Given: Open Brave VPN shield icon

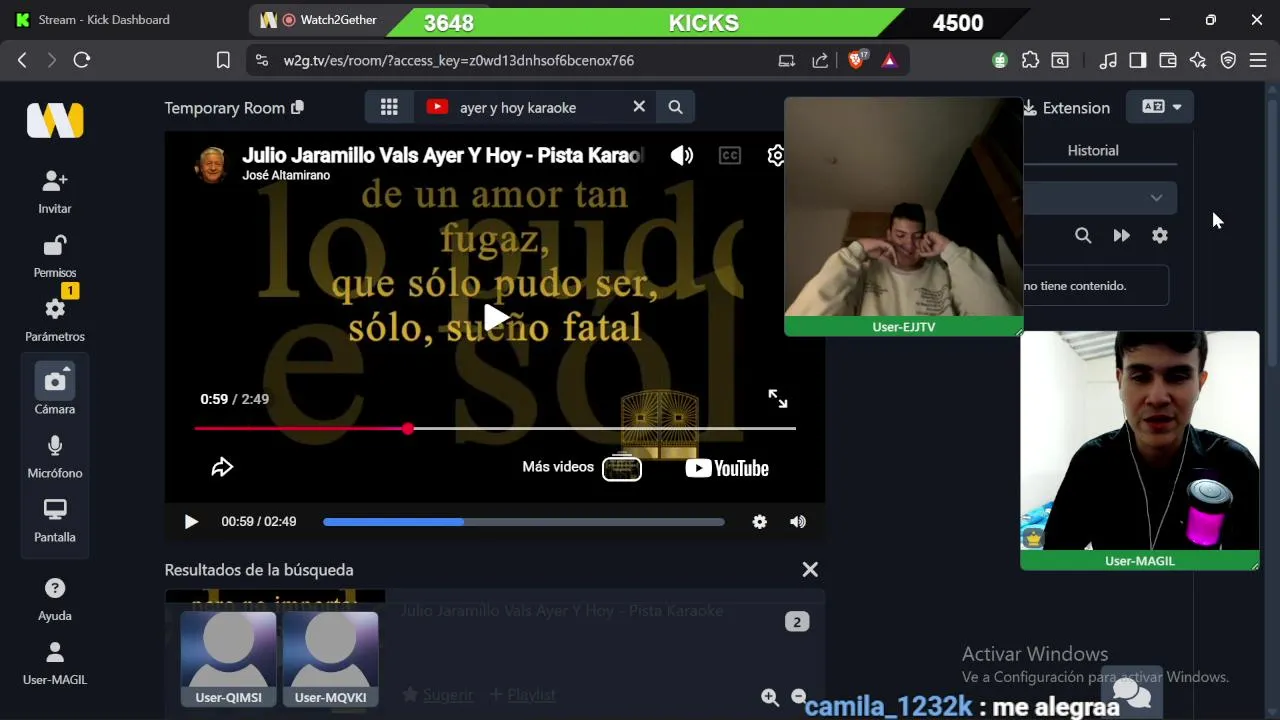Looking at the screenshot, I should (1228, 60).
